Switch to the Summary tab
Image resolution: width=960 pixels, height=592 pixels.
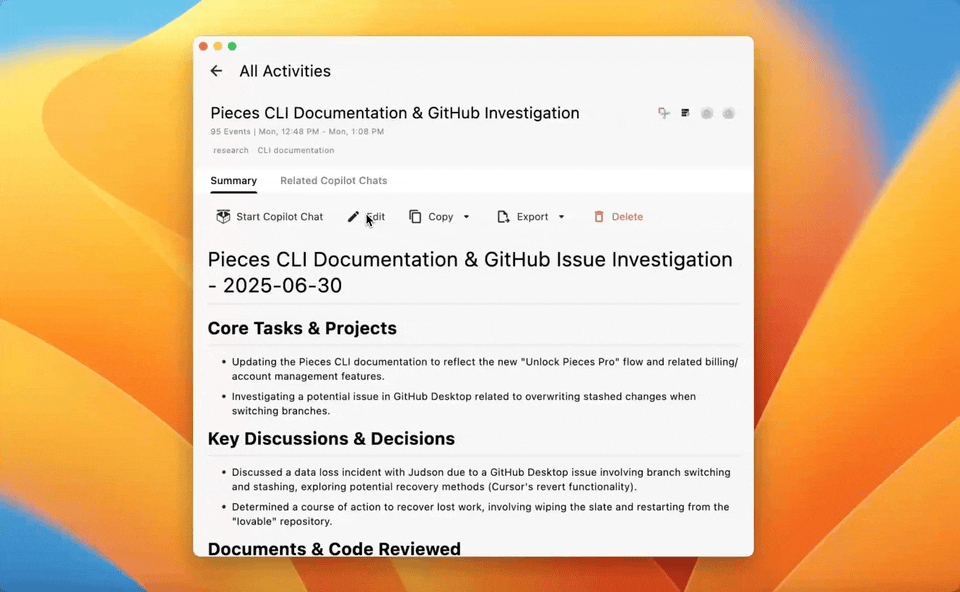point(233,181)
